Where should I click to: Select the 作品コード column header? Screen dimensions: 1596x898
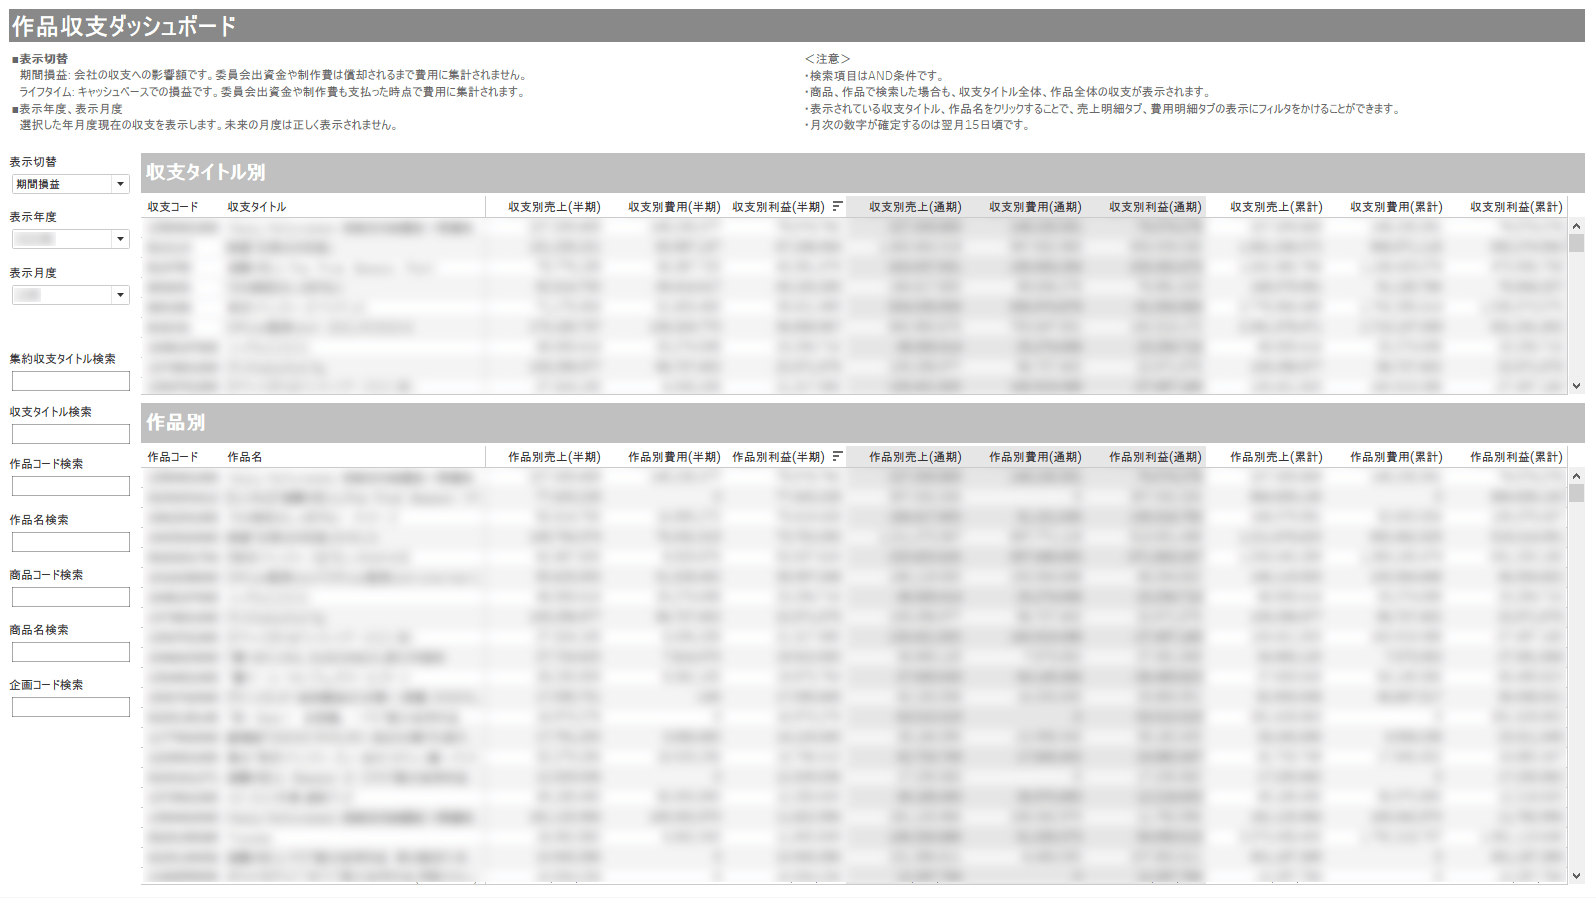pos(173,457)
